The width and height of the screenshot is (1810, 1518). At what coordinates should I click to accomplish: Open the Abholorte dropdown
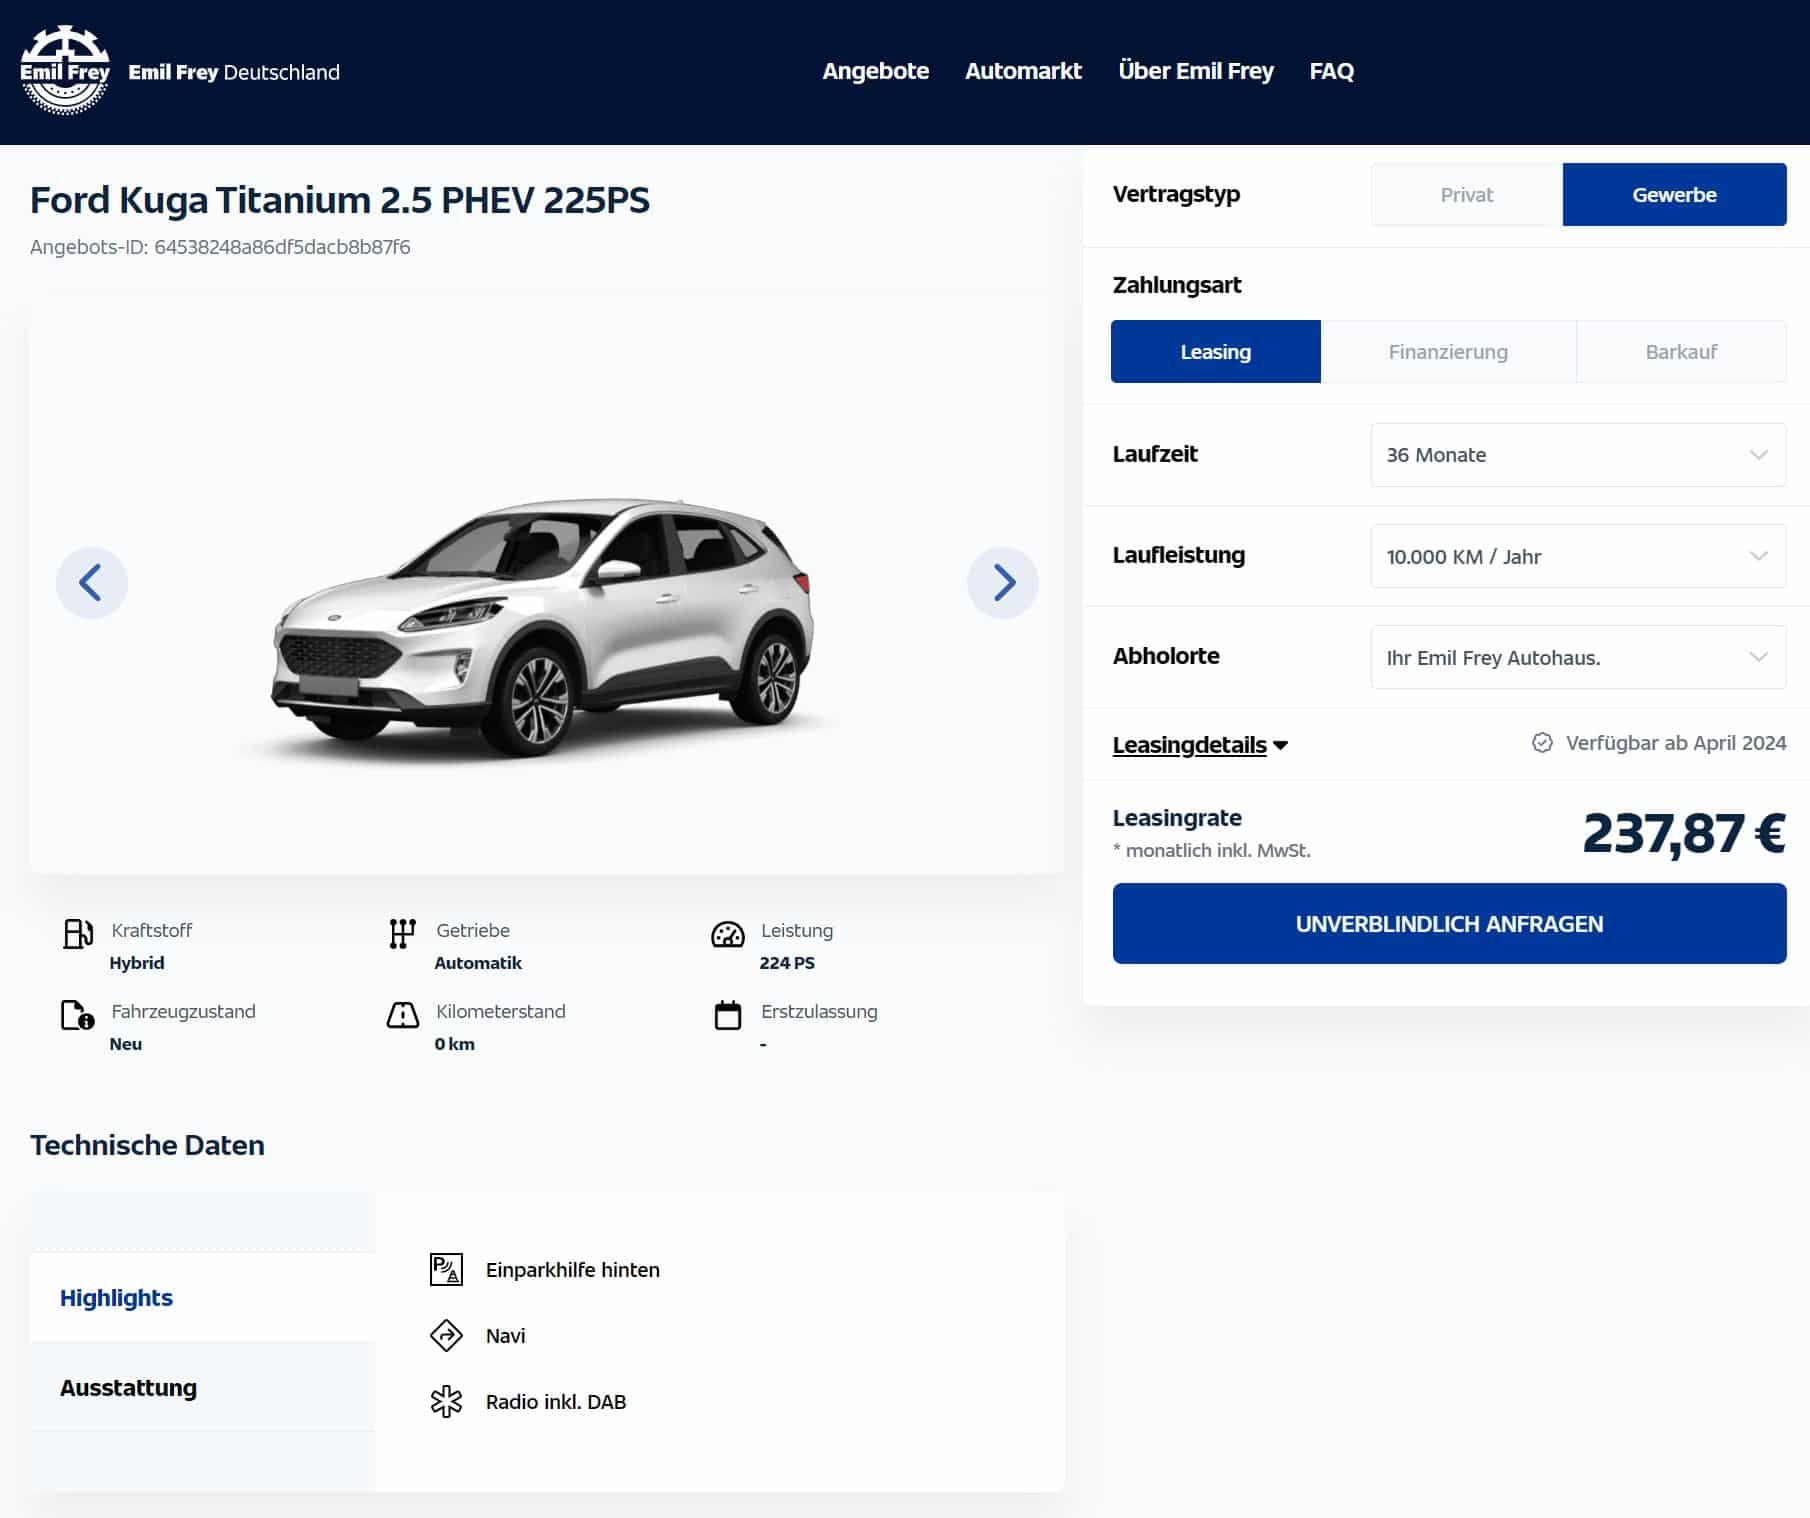pyautogui.click(x=1578, y=657)
